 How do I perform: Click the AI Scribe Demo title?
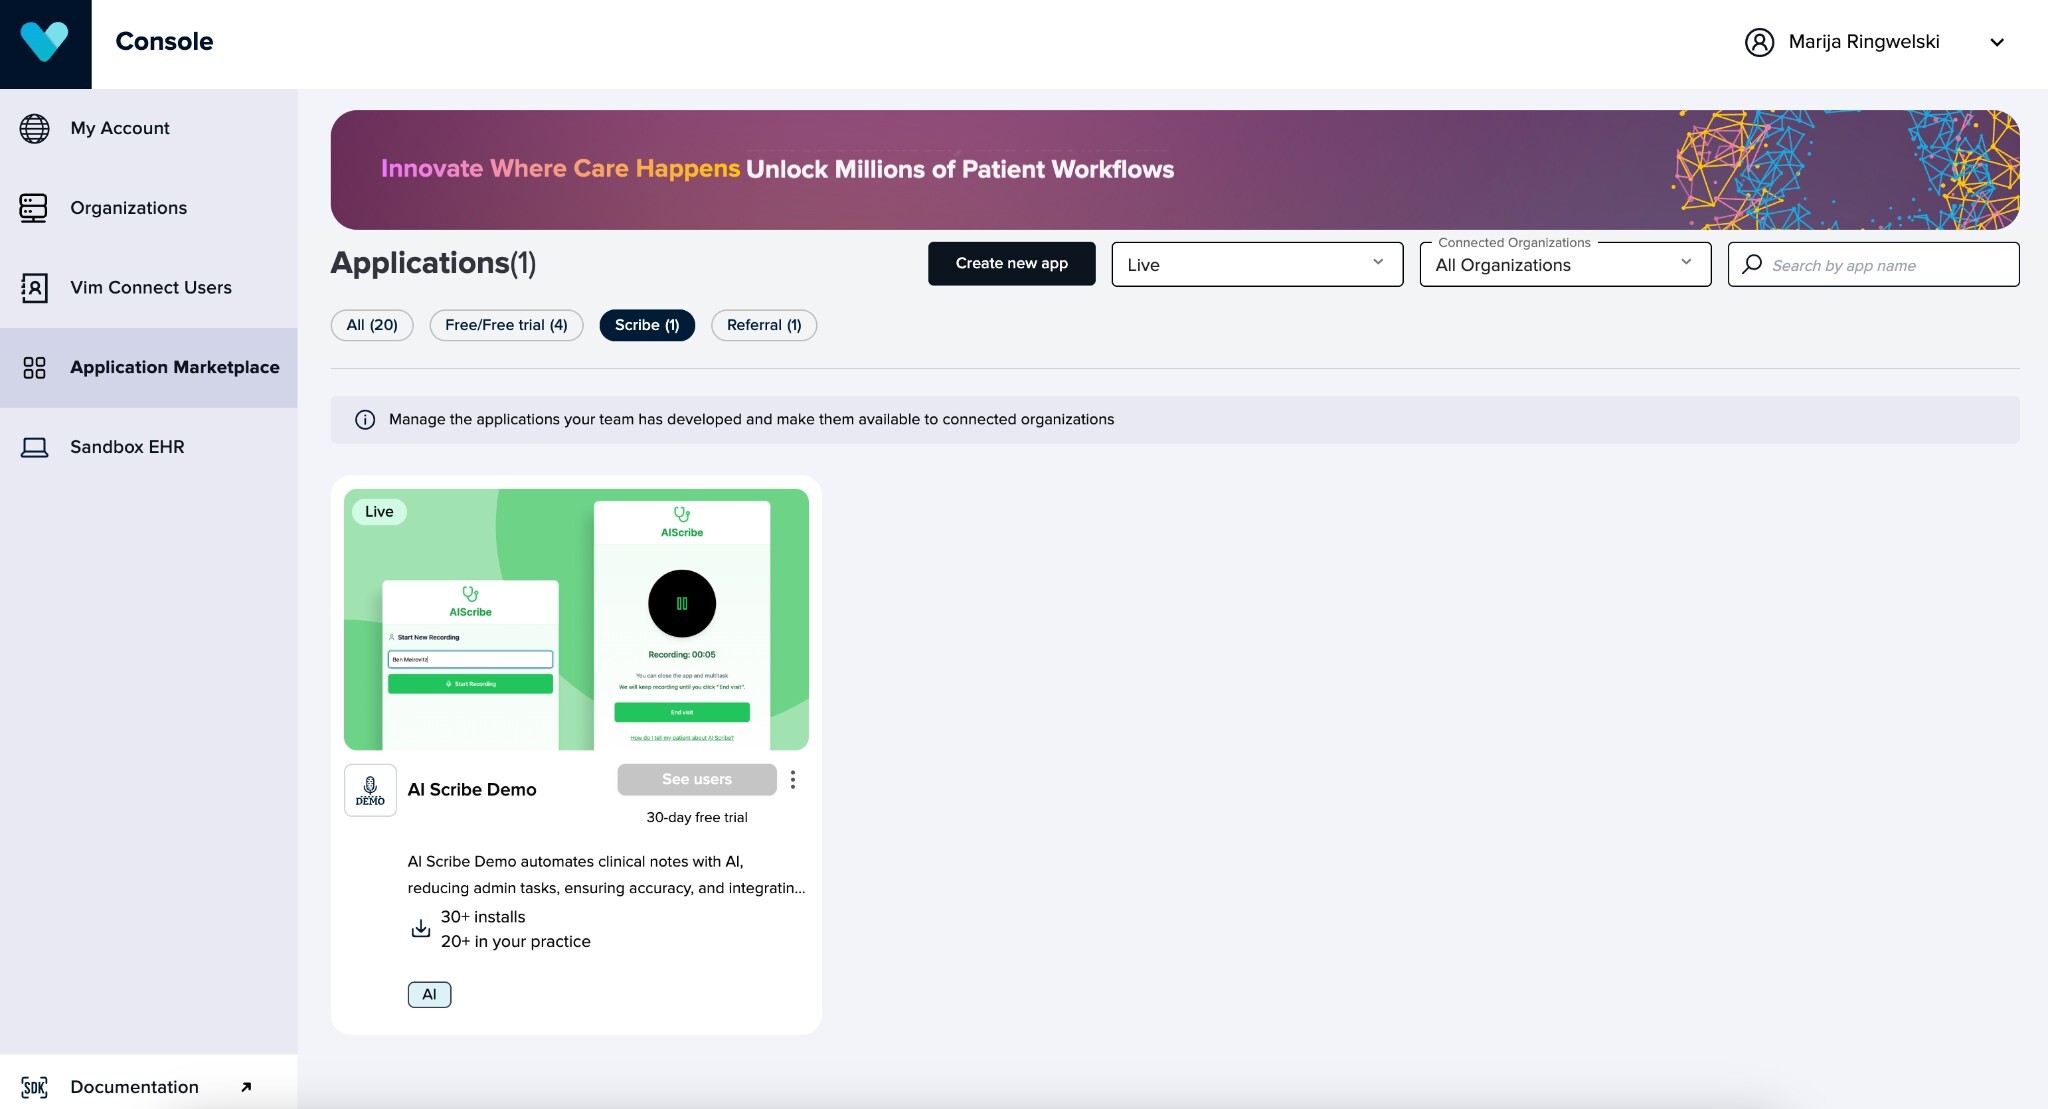472,790
